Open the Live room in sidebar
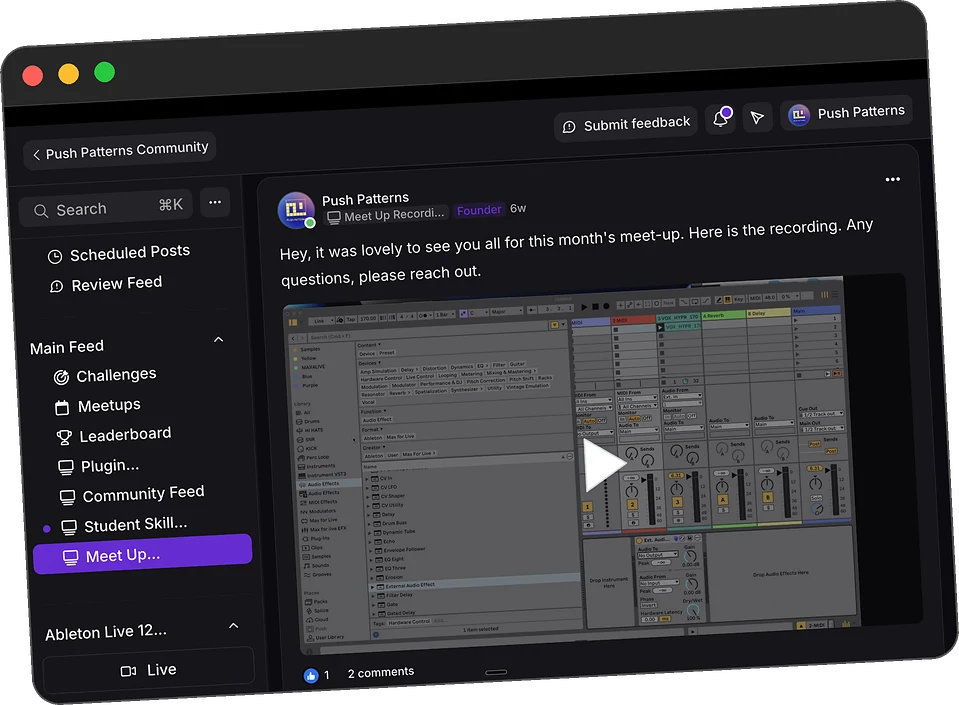Screen dimensions: 959x705 coord(149,670)
